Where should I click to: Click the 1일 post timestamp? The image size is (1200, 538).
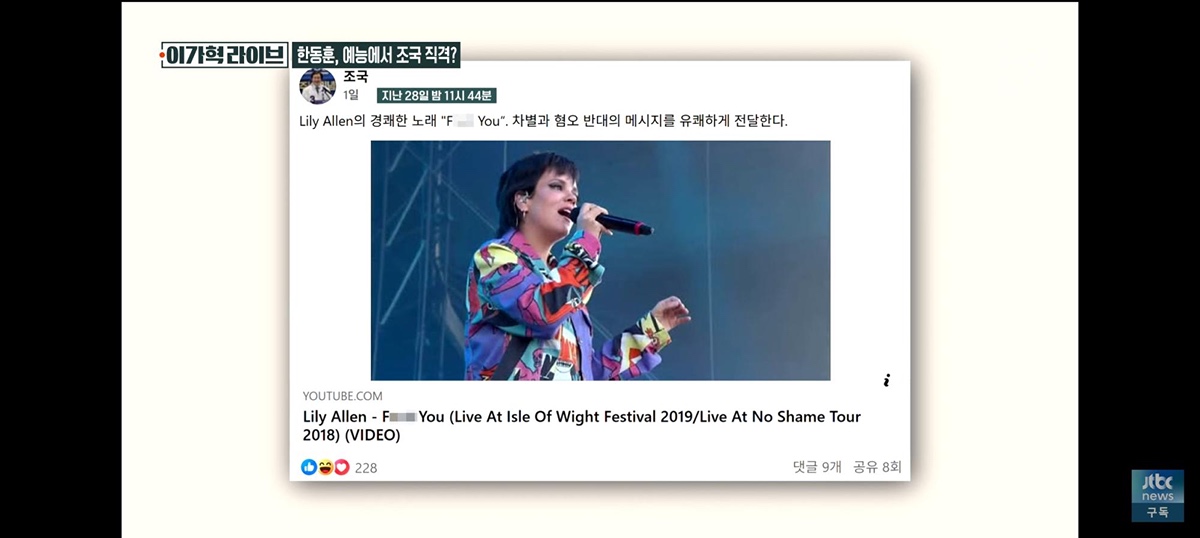pos(350,95)
